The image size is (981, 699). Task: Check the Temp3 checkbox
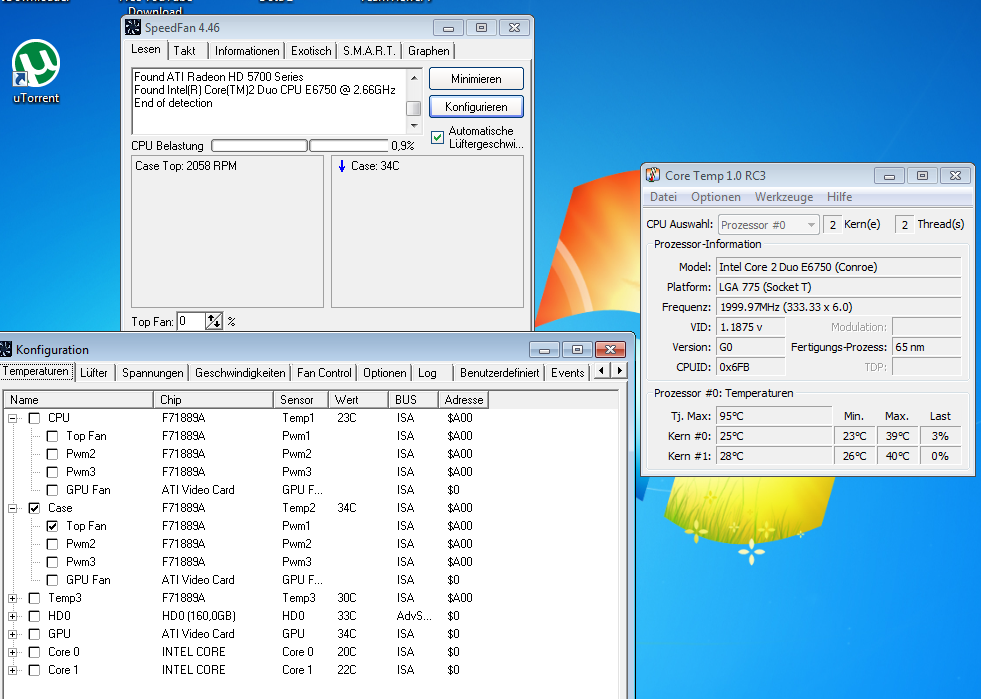click(34, 598)
